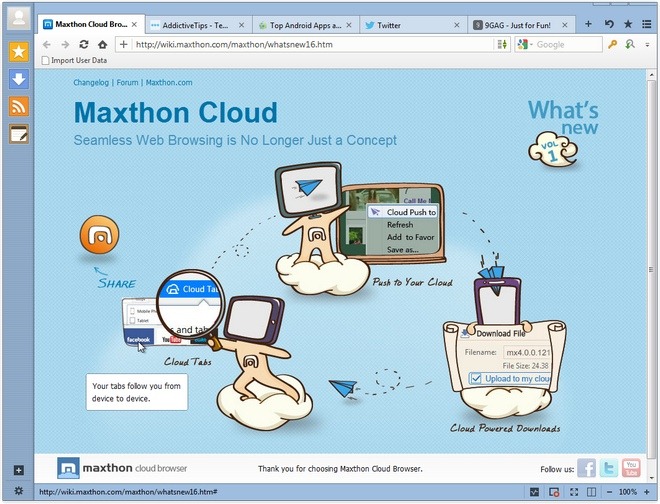Screen dimensions: 660x504
Task: Open the Downloads sidebar icon
Action: [x=19, y=79]
